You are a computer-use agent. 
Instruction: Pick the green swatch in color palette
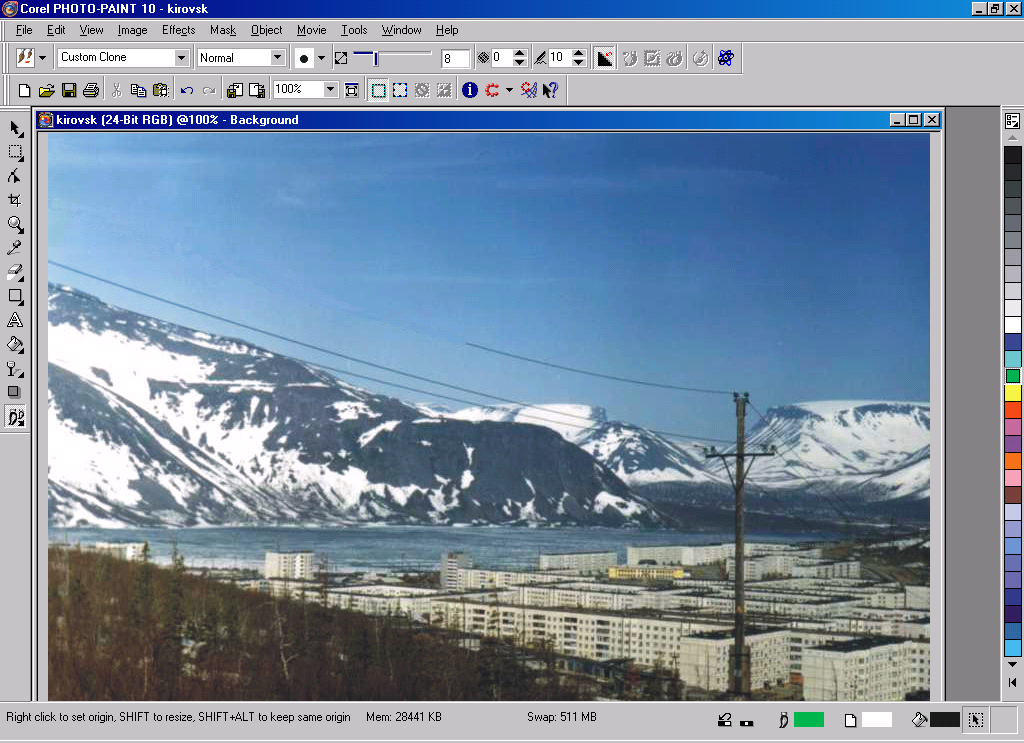1013,376
